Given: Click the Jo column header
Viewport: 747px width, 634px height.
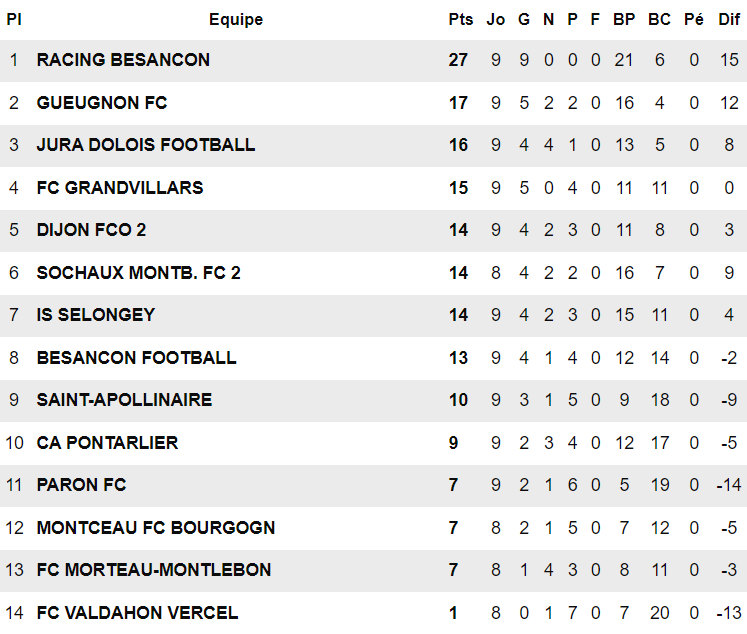Looking at the screenshot, I should [x=495, y=20].
